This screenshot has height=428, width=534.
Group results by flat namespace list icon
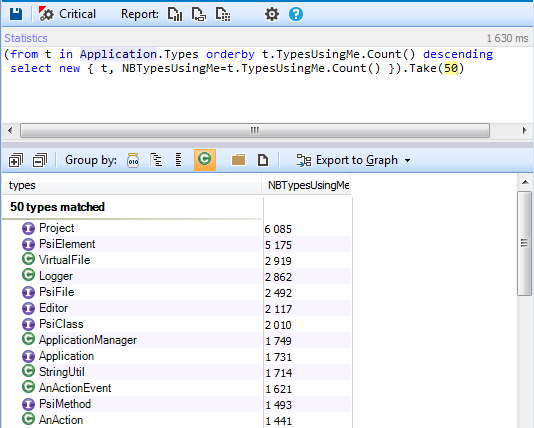179,160
